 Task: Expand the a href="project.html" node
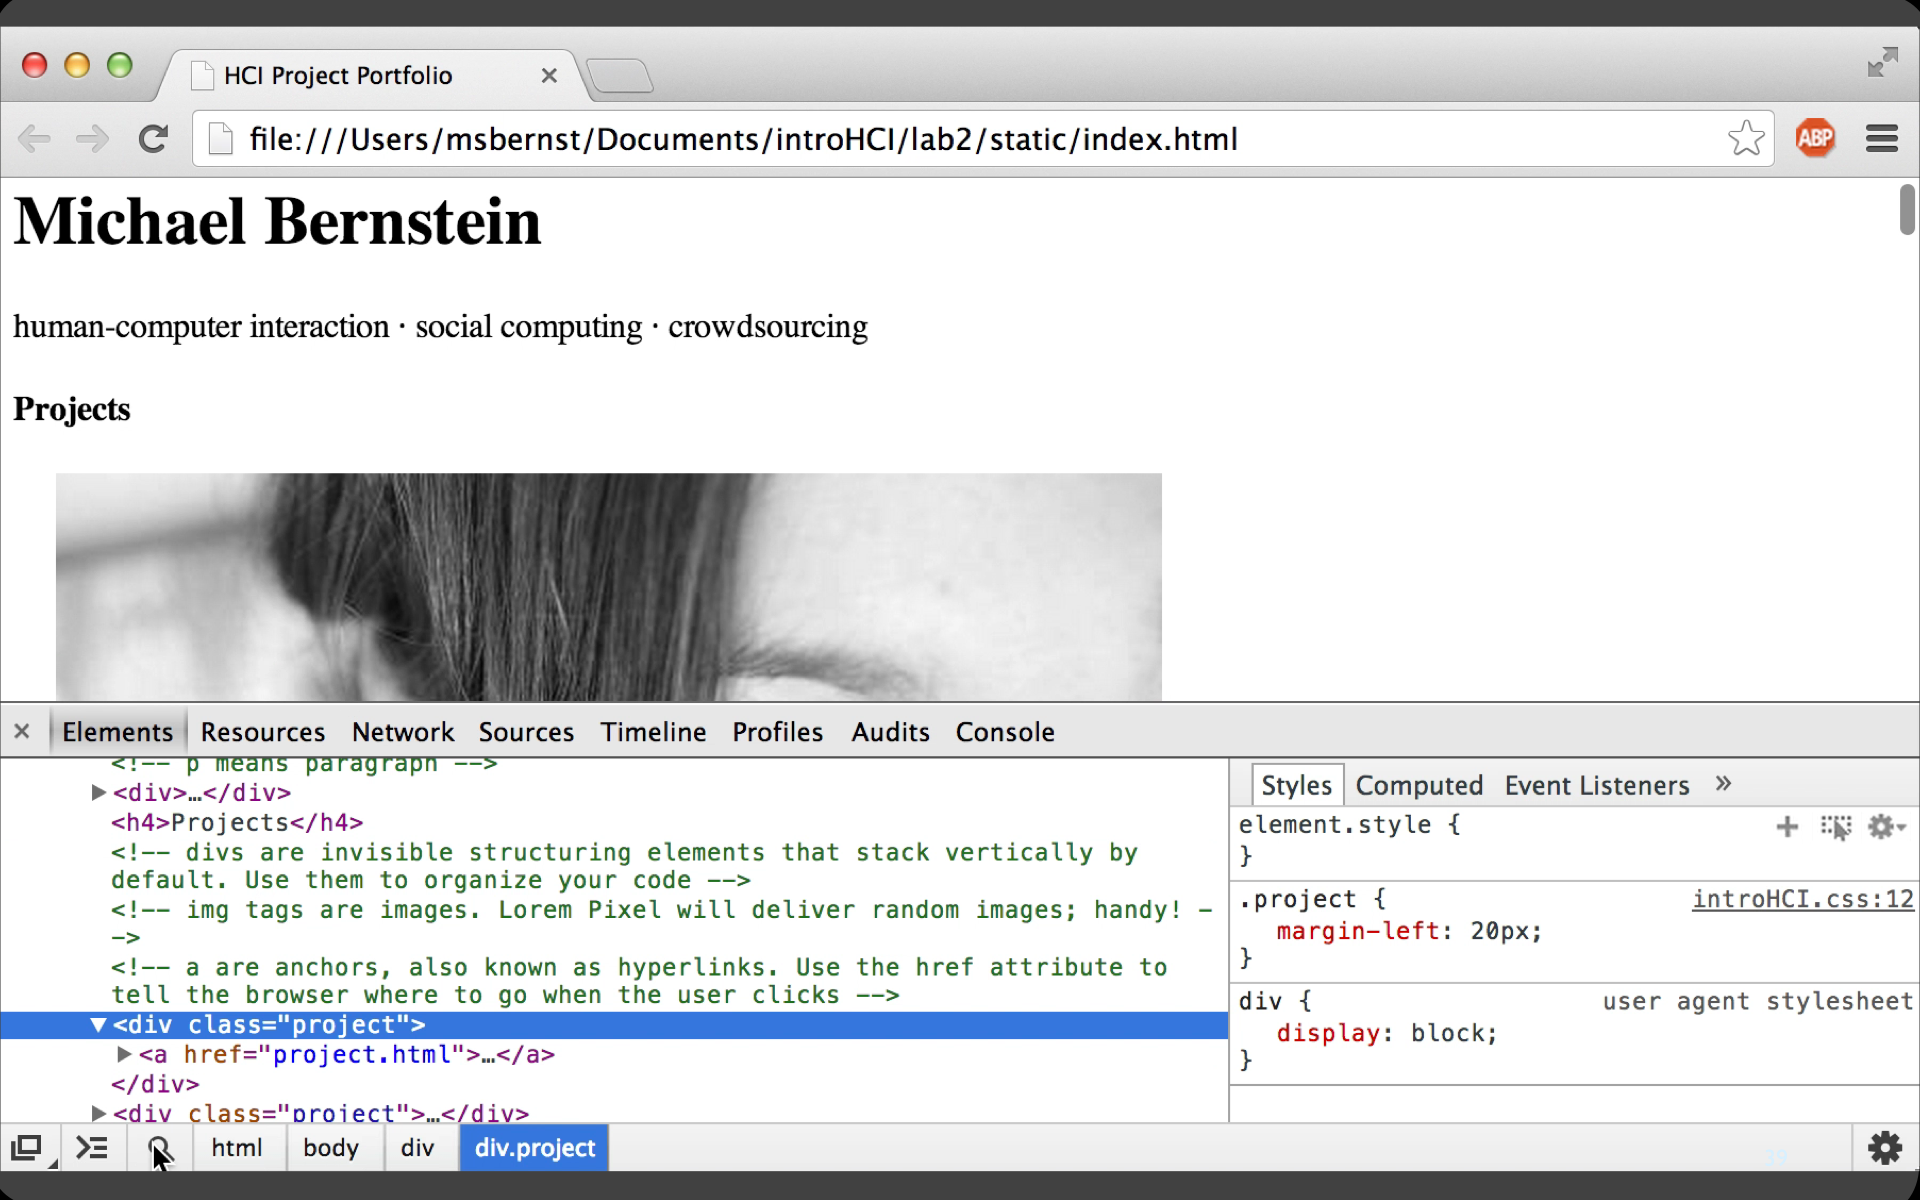click(x=124, y=1054)
